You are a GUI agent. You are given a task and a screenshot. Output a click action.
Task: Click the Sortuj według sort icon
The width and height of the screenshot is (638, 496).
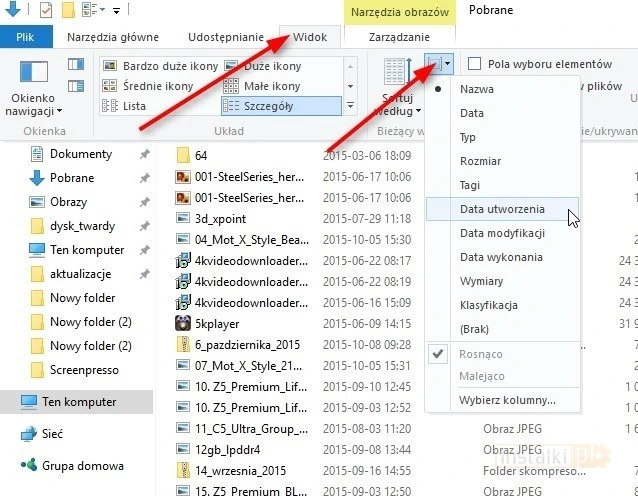(x=397, y=72)
